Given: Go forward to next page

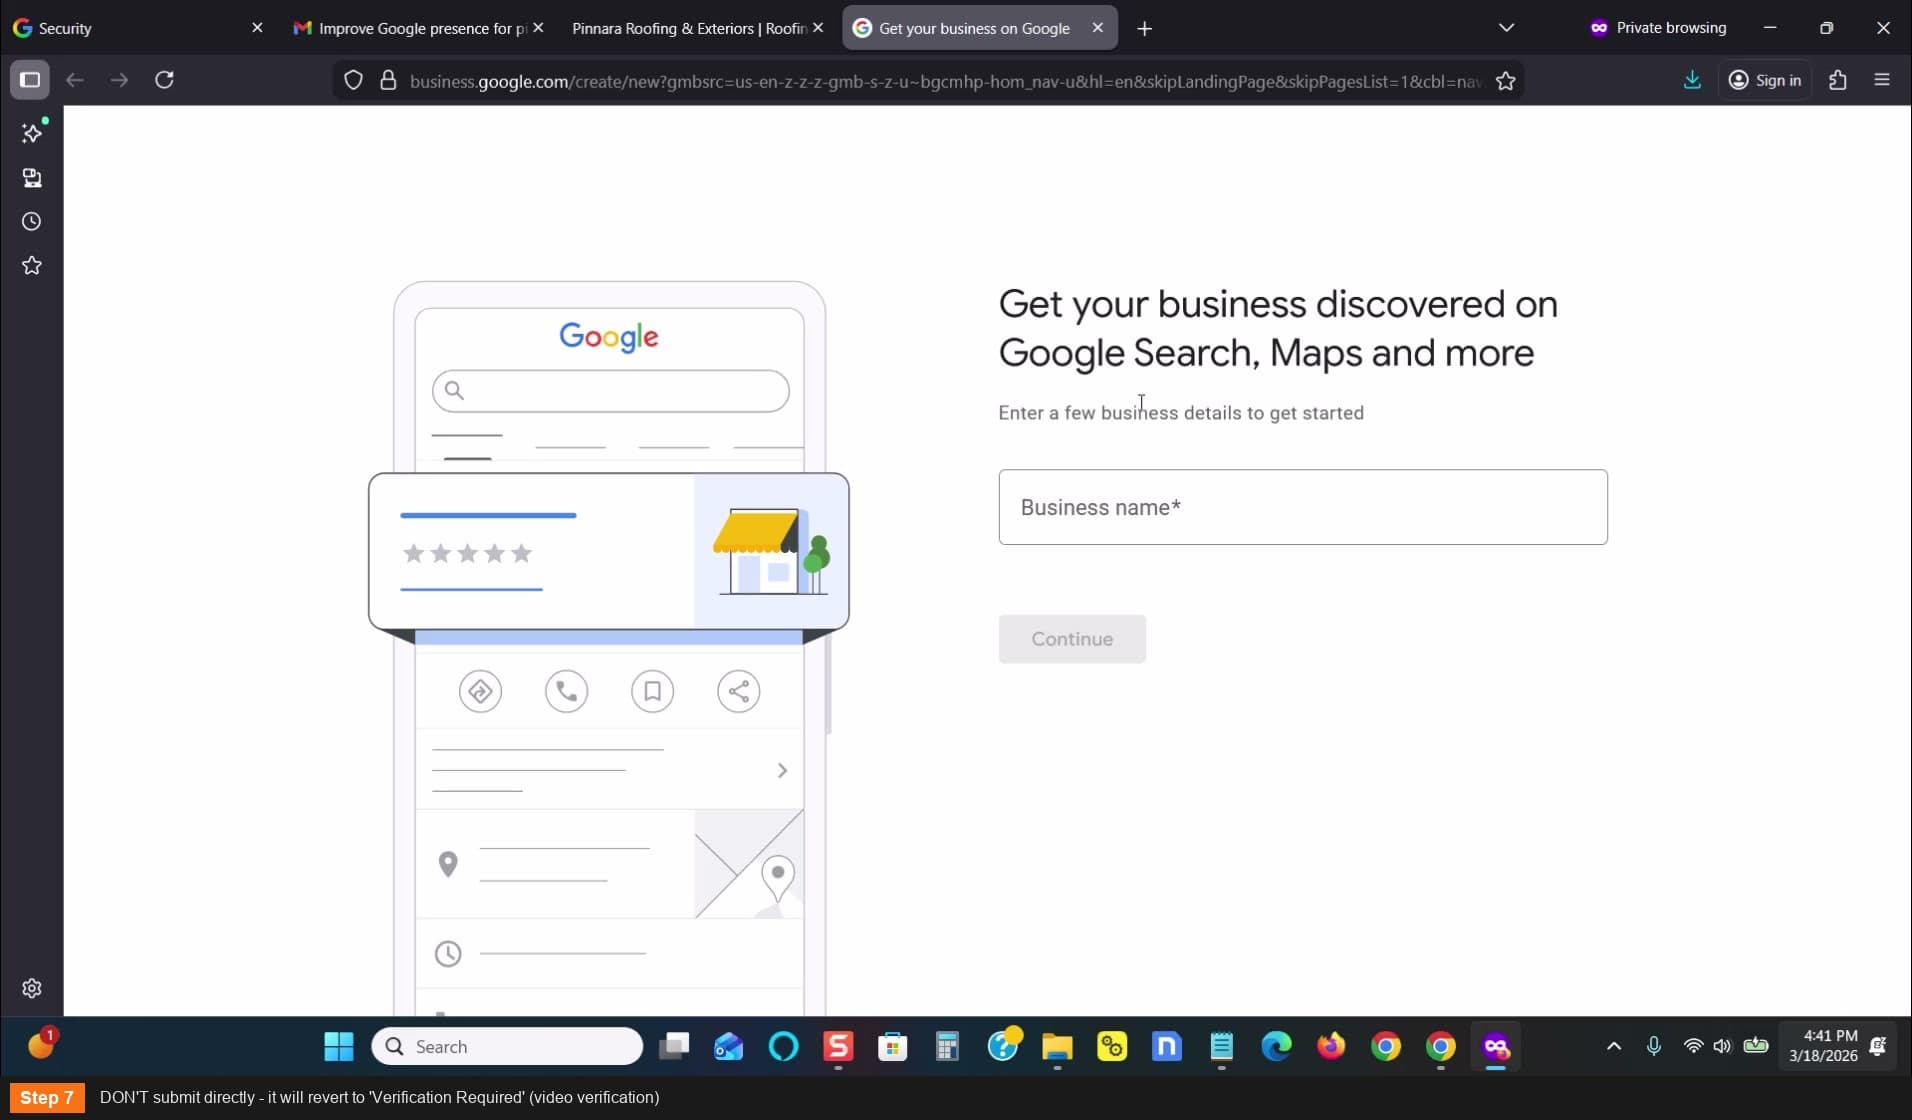Looking at the screenshot, I should click(119, 80).
